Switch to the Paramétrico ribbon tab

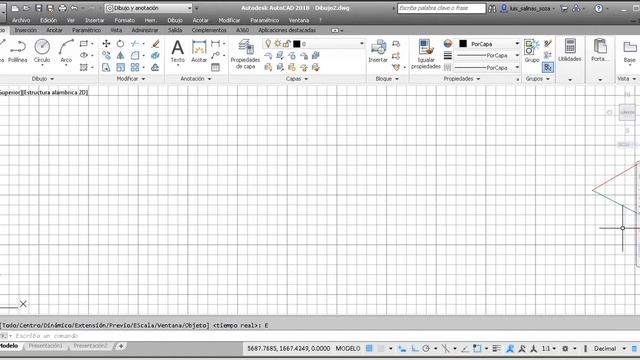pos(87,30)
